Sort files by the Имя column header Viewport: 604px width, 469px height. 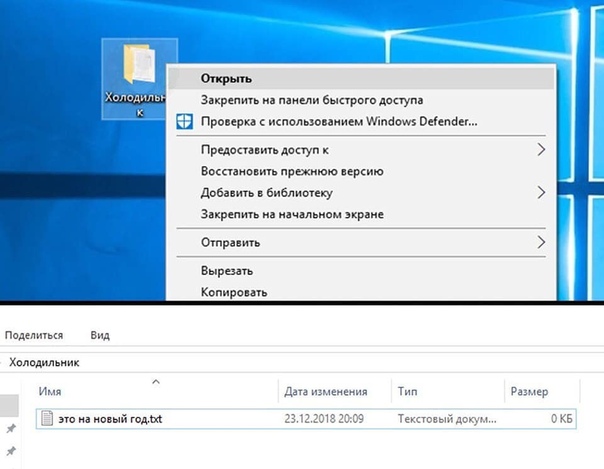click(50, 392)
